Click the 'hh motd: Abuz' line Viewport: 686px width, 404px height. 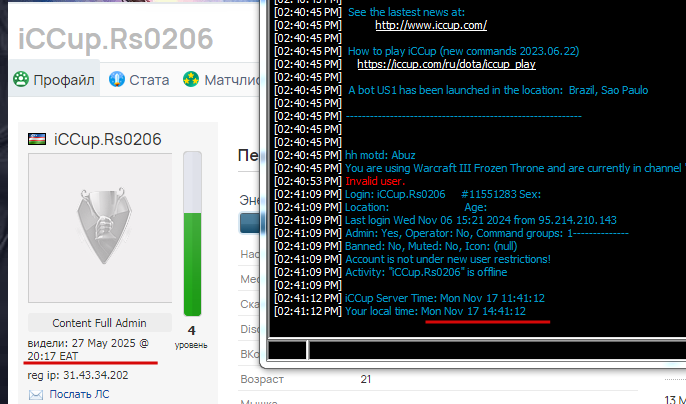coord(380,155)
